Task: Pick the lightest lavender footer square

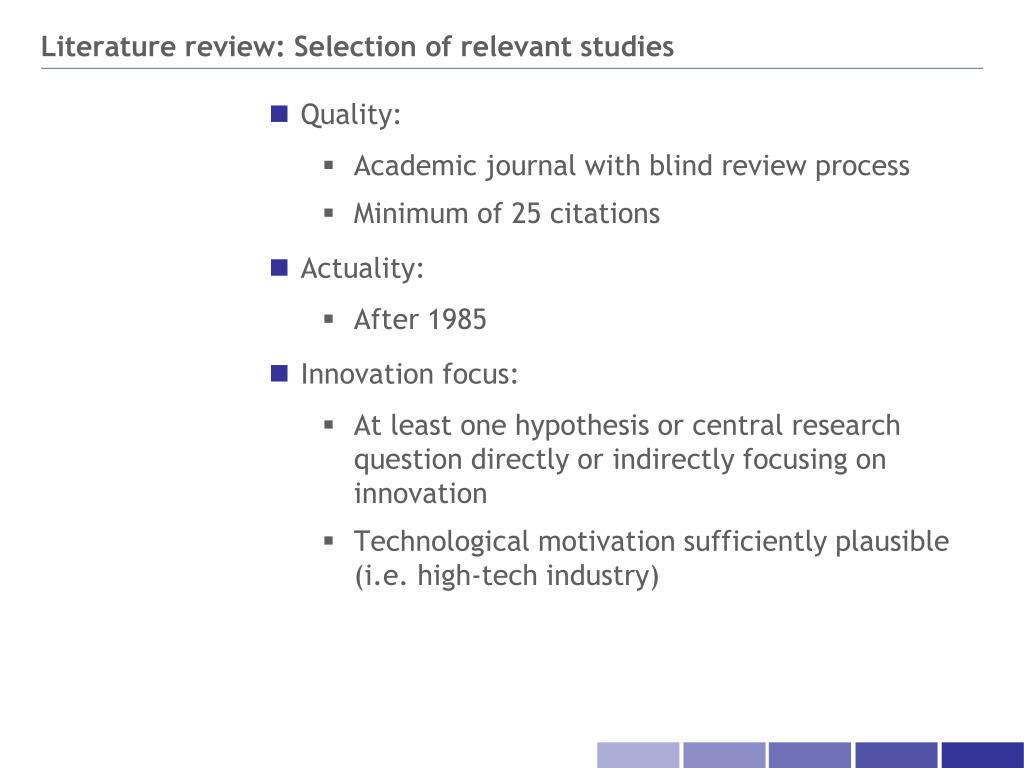Action: (x=638, y=755)
